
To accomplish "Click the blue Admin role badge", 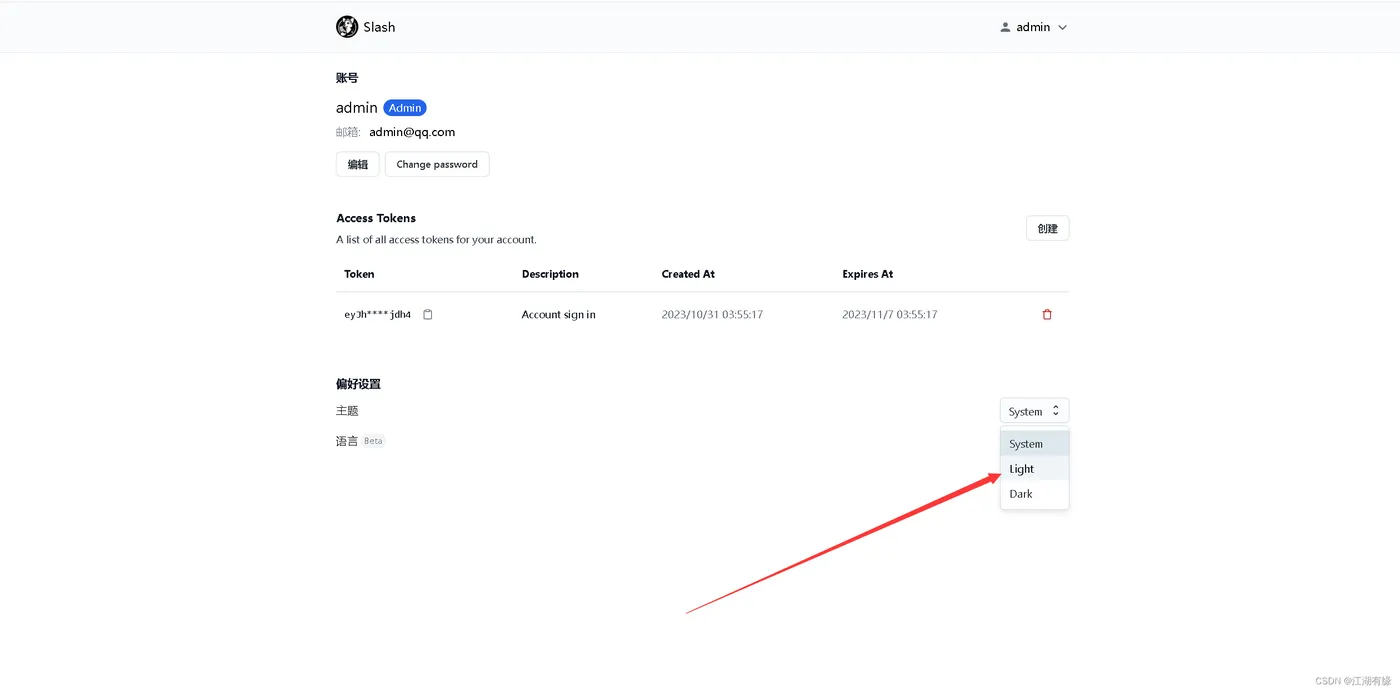I will 405,108.
